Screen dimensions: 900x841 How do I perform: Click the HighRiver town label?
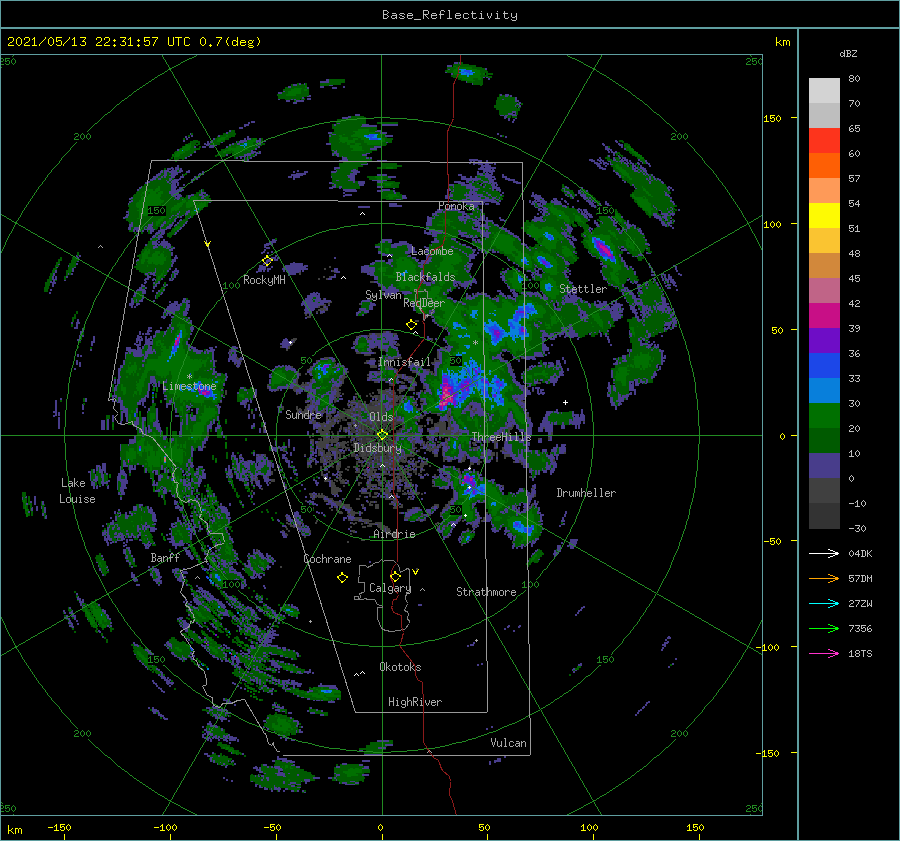tap(415, 702)
